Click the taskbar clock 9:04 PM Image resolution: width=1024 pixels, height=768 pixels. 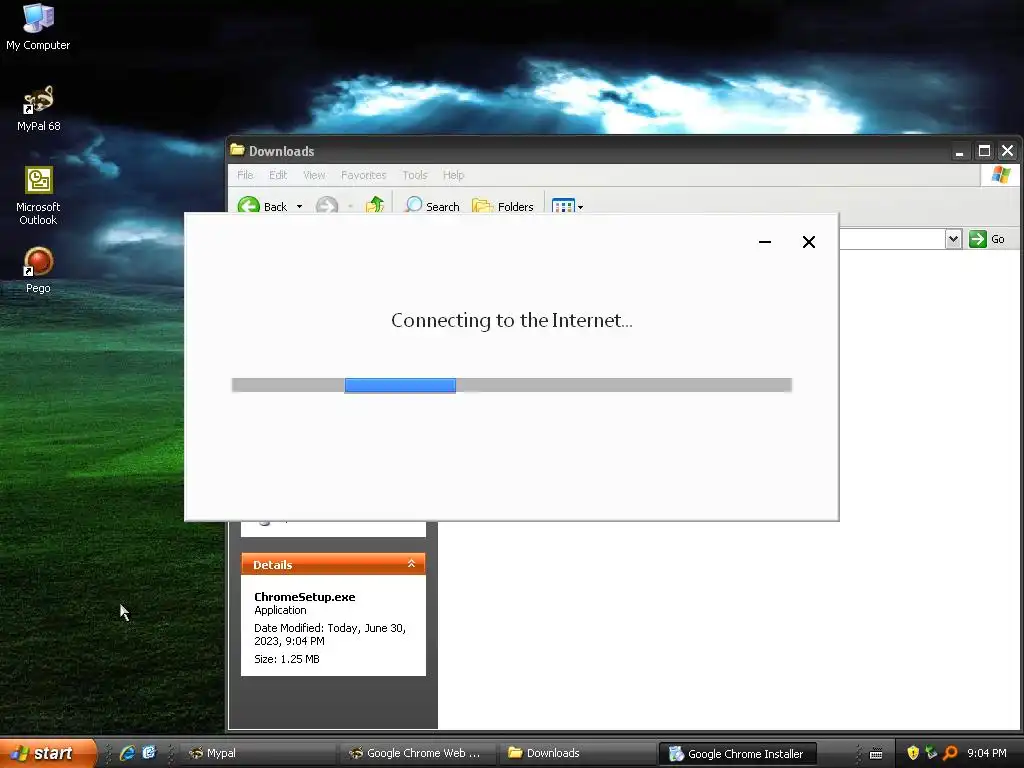point(987,753)
